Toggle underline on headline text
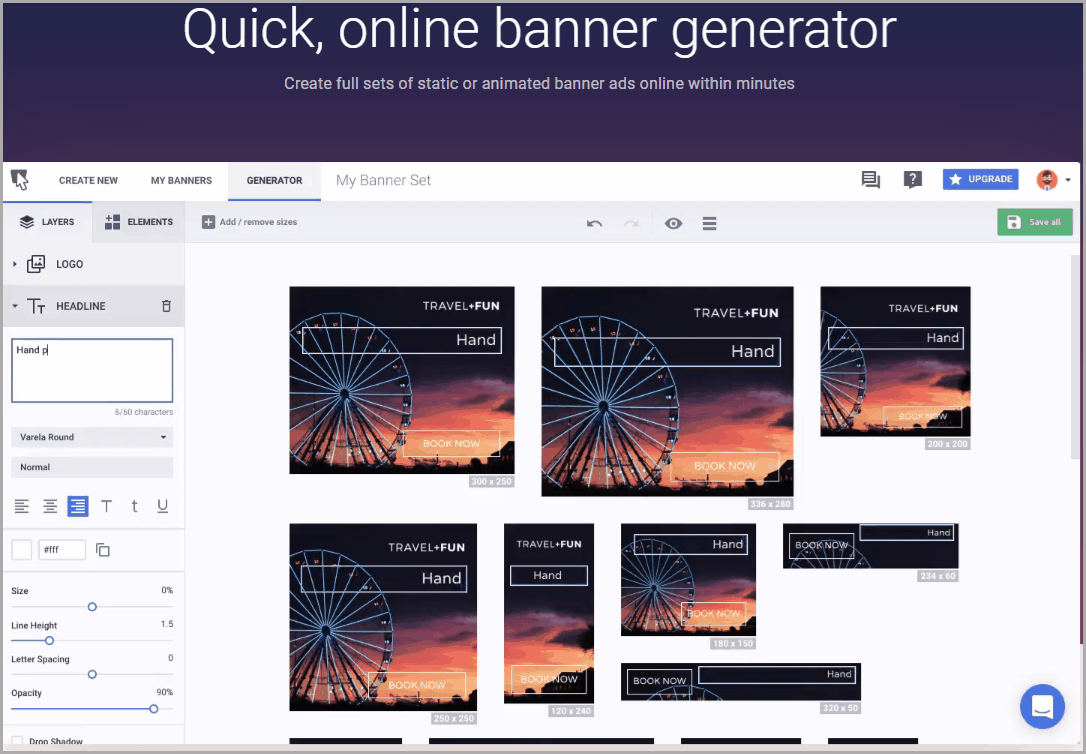The image size is (1086, 754). click(x=163, y=506)
